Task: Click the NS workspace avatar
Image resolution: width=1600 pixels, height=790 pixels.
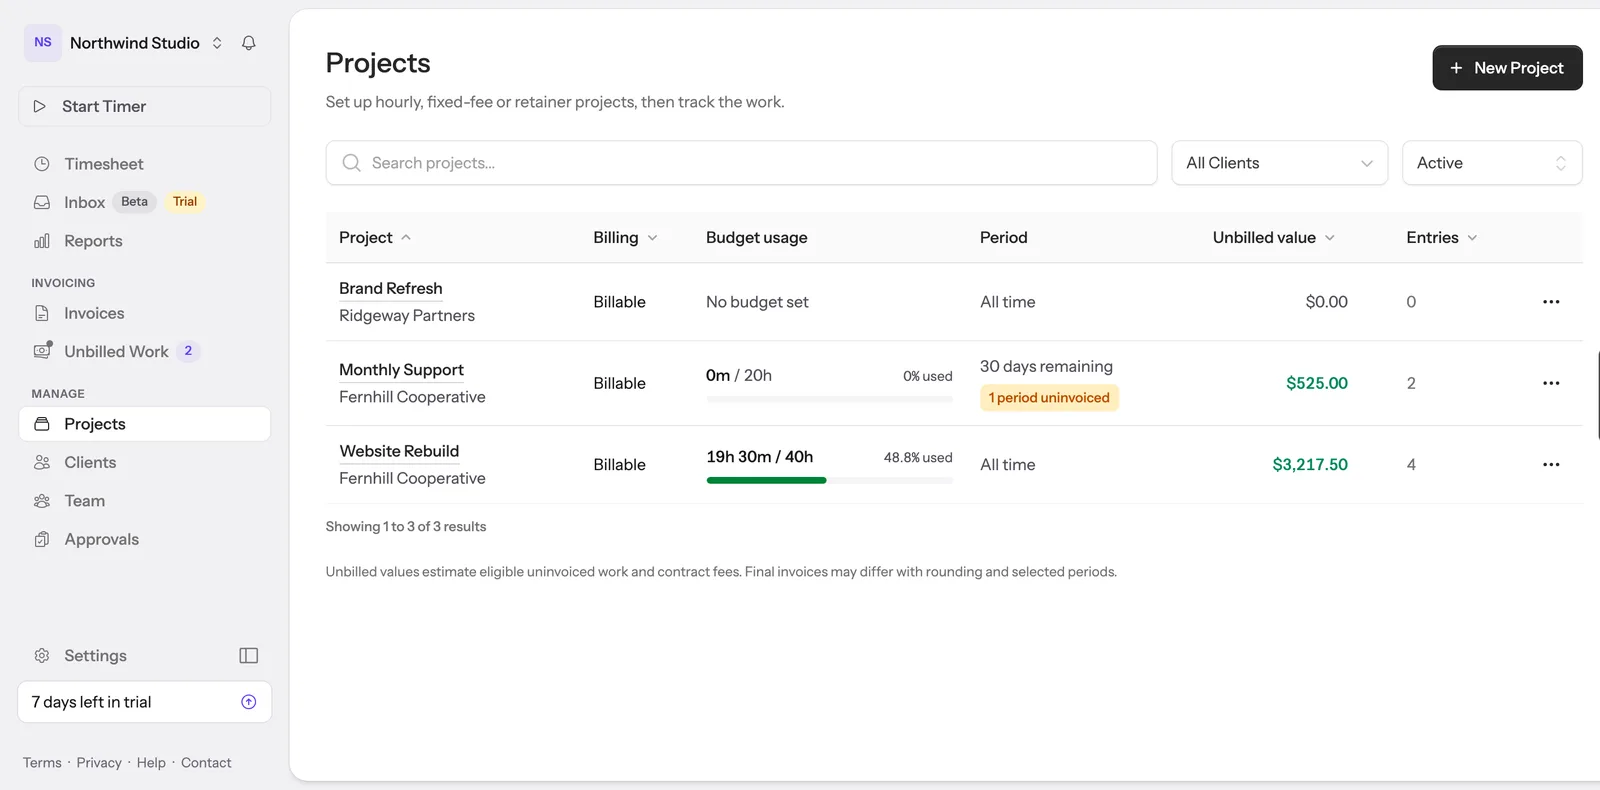Action: (43, 43)
